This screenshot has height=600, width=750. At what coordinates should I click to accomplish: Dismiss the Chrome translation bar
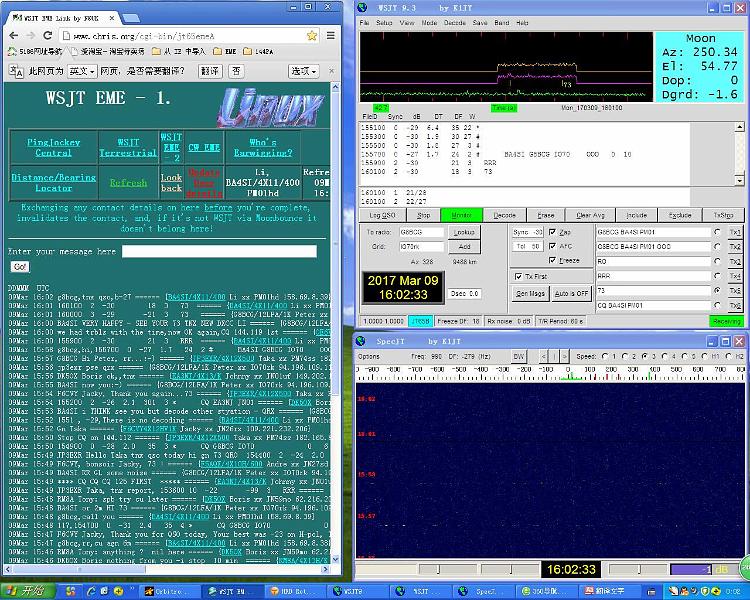click(x=331, y=71)
